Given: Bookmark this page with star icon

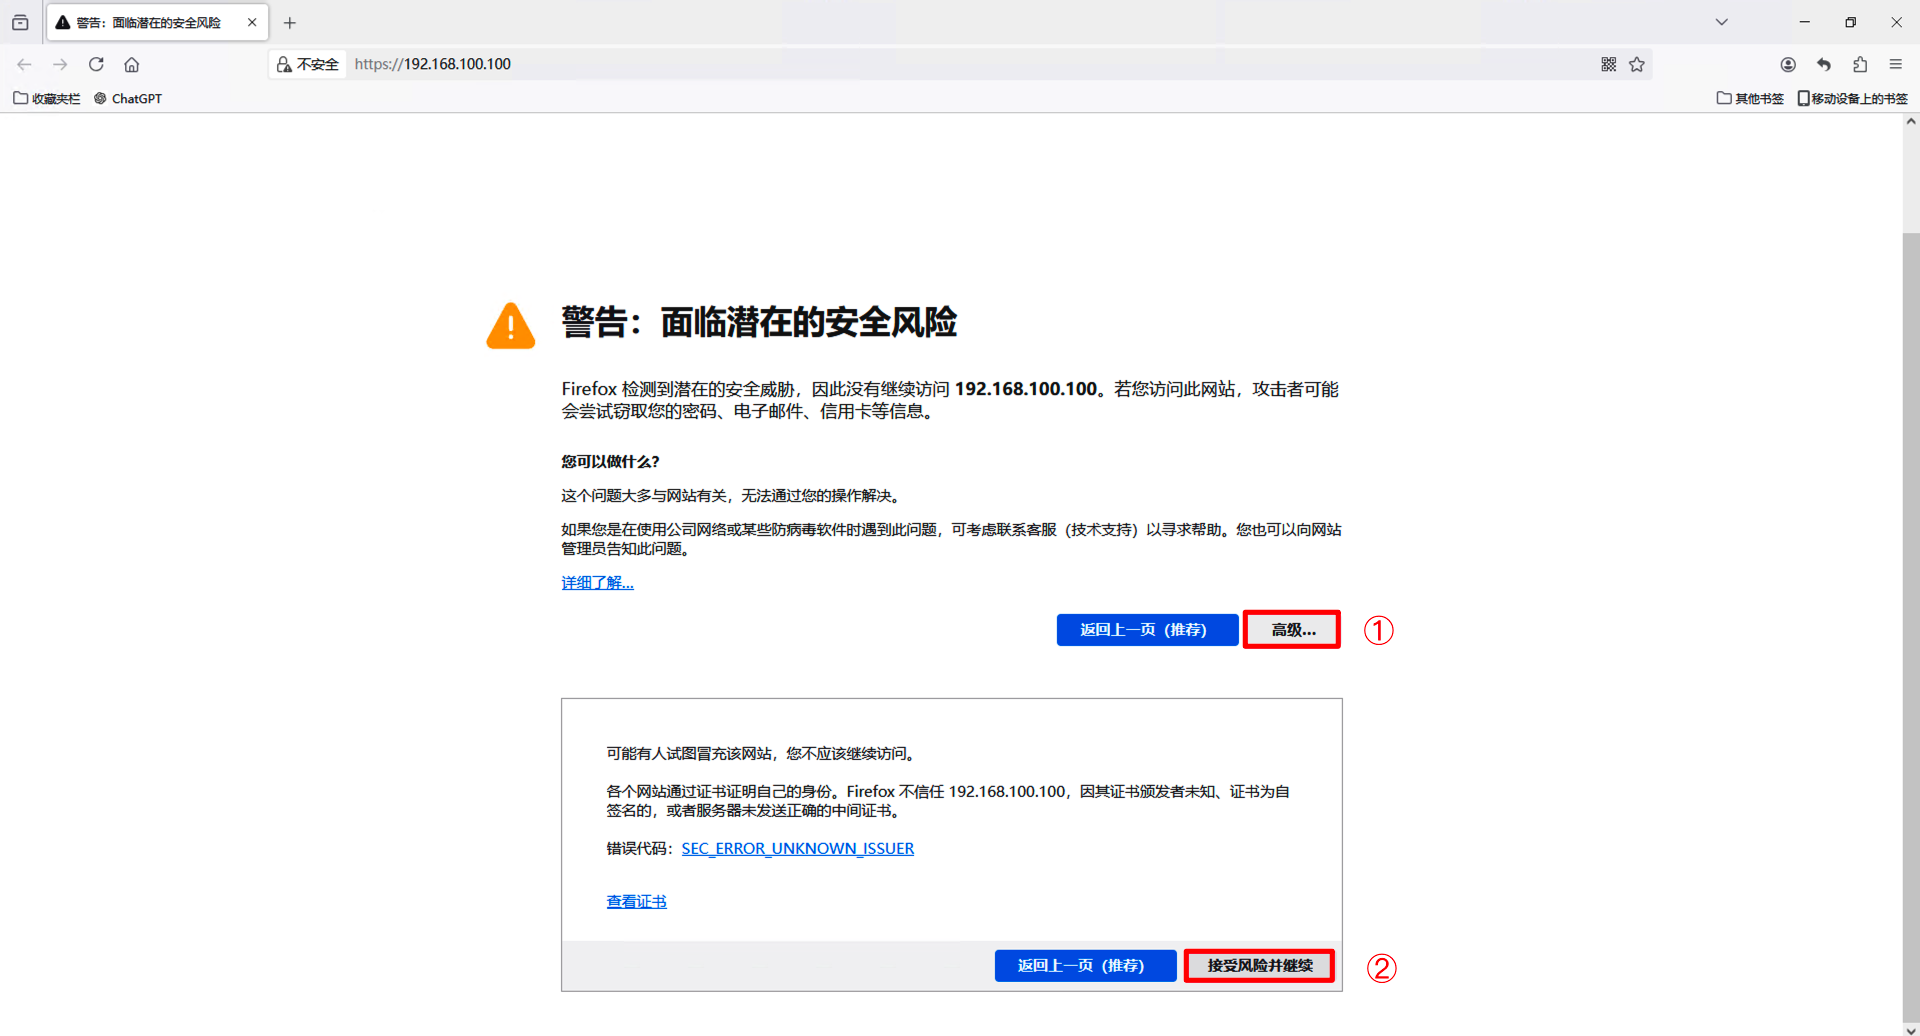Looking at the screenshot, I should (x=1637, y=64).
